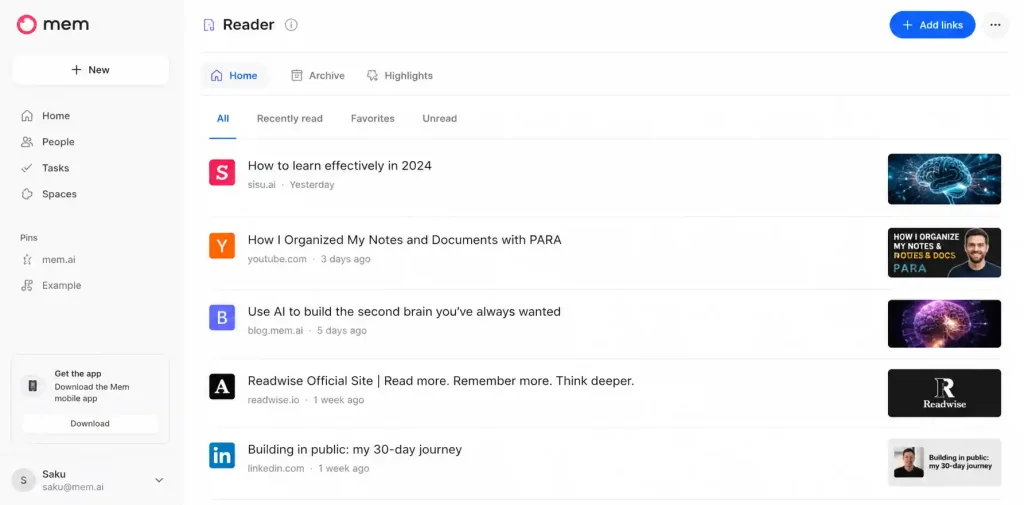Screen dimensions: 1024x505
Task: Click the mobile phone app icon
Action: coord(33,386)
